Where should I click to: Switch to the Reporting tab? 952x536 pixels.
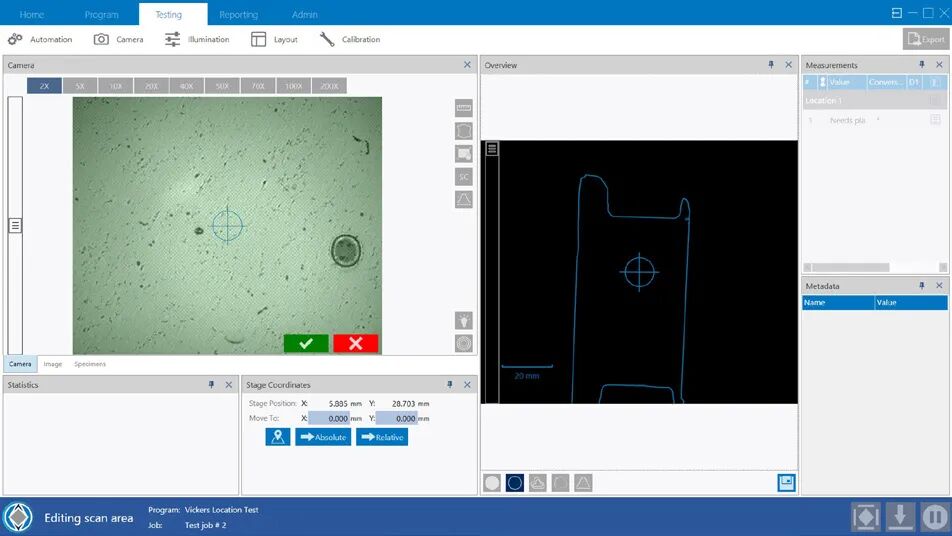coord(239,14)
